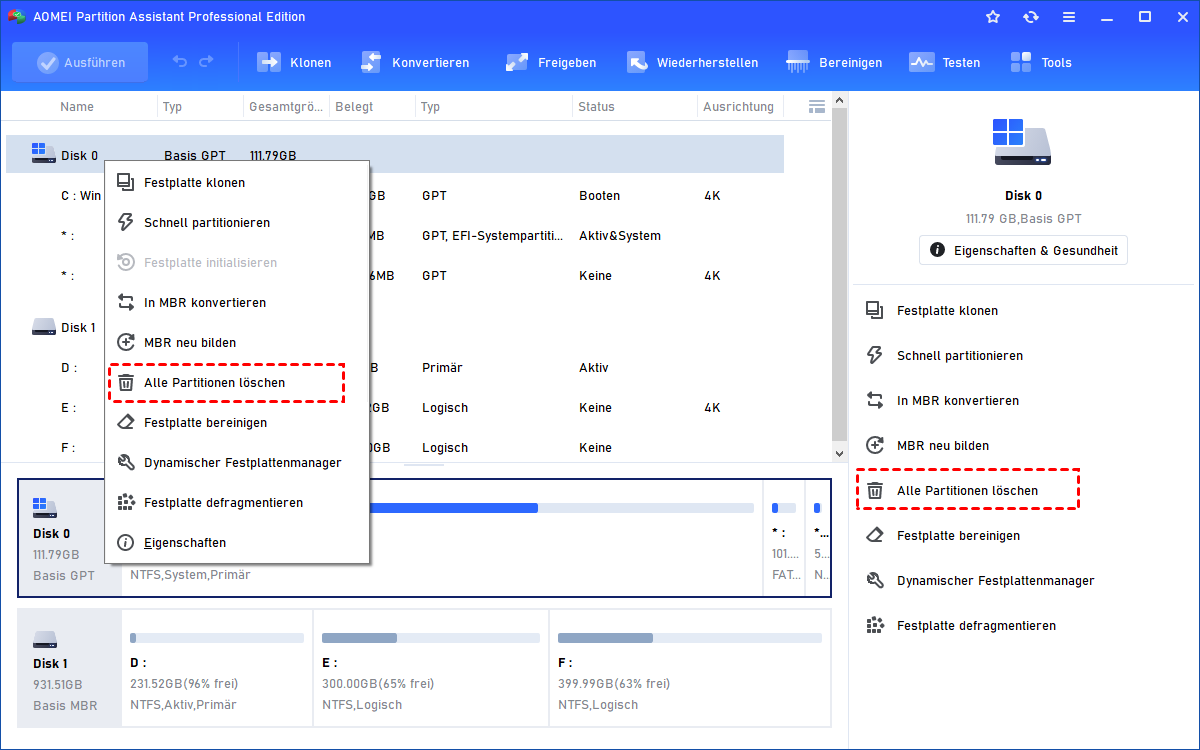The width and height of the screenshot is (1200, 750).
Task: Open the Testen toolbar menu
Action: pyautogui.click(x=944, y=62)
